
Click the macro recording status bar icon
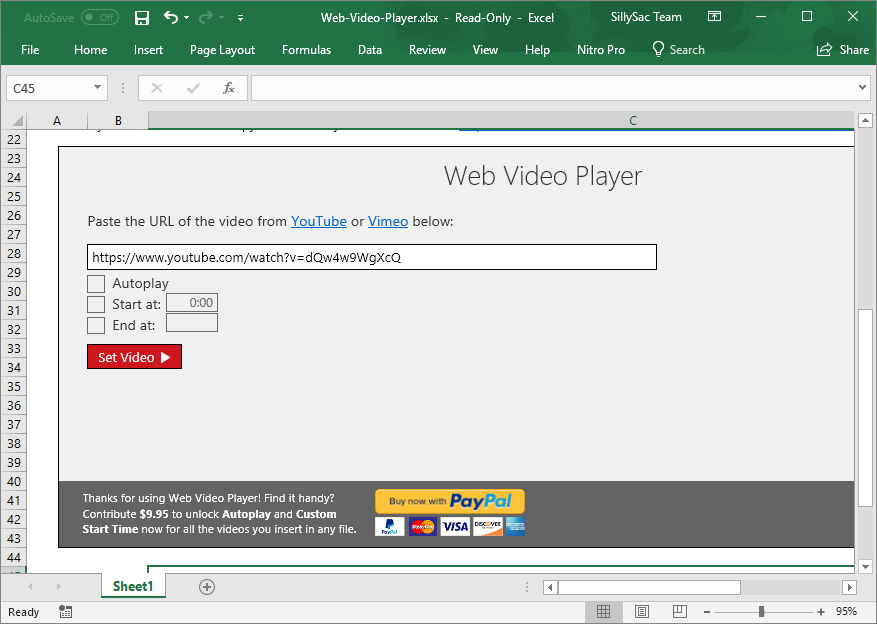(x=65, y=612)
